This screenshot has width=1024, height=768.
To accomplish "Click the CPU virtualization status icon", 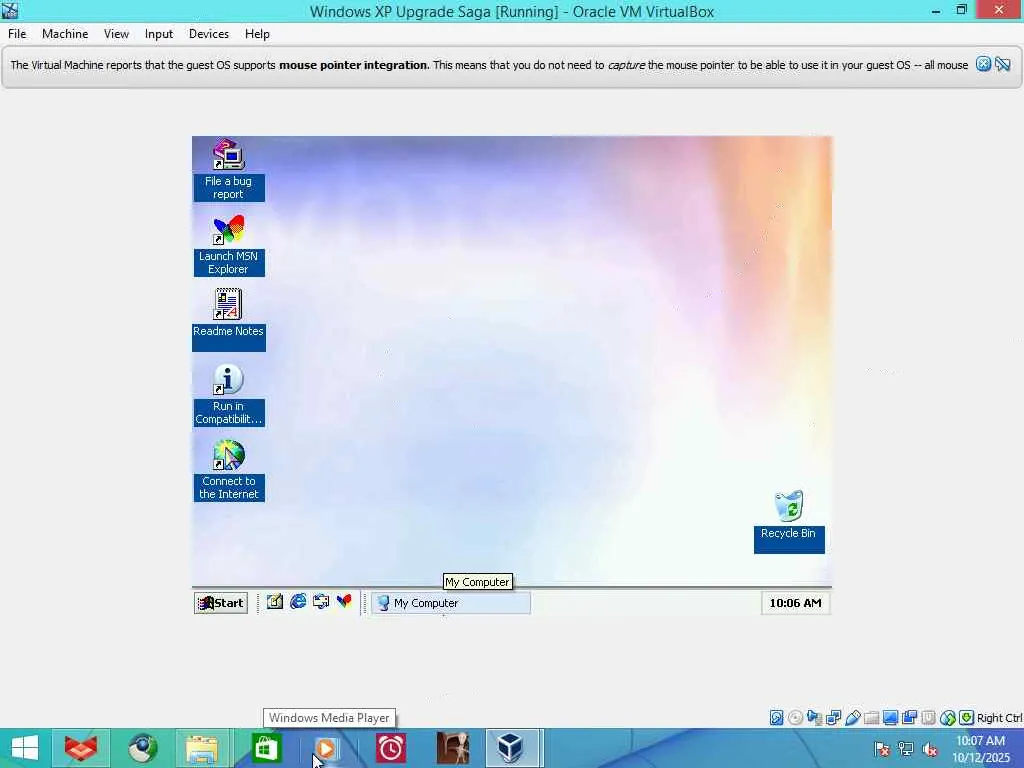I will [928, 718].
